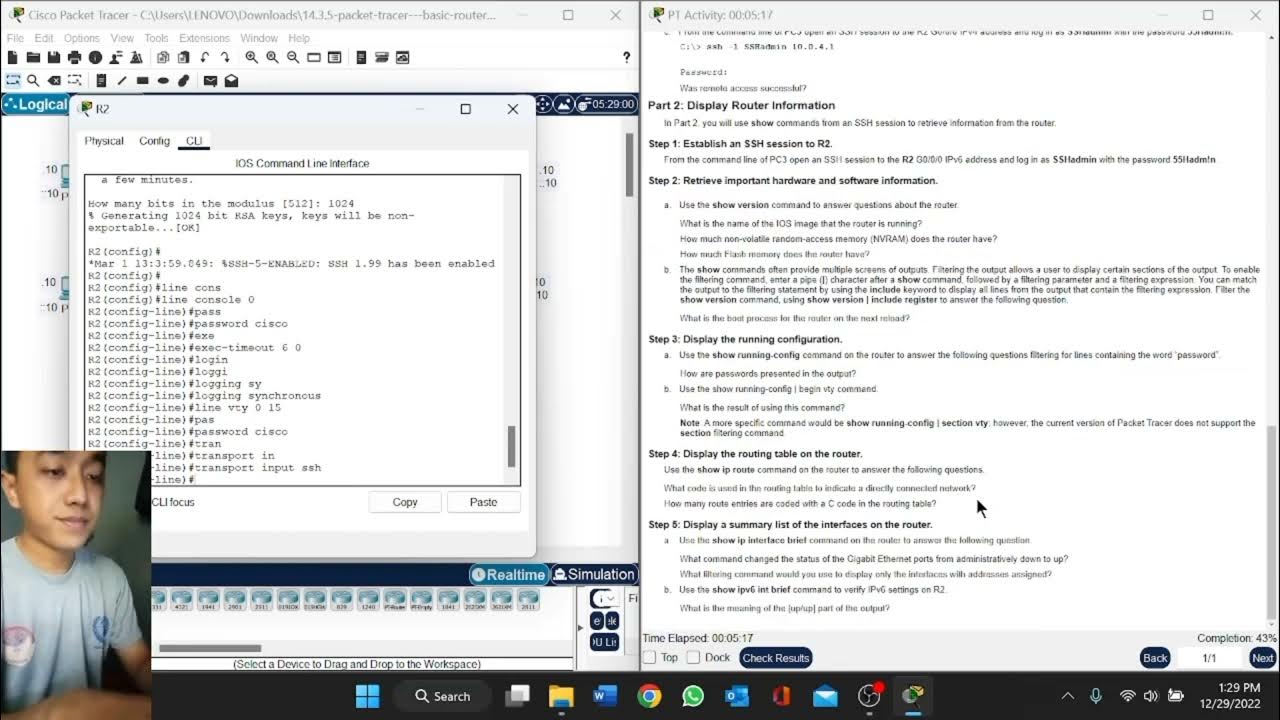The image size is (1280, 720).
Task: Click the Copy button in R2 CLI
Action: click(x=405, y=502)
